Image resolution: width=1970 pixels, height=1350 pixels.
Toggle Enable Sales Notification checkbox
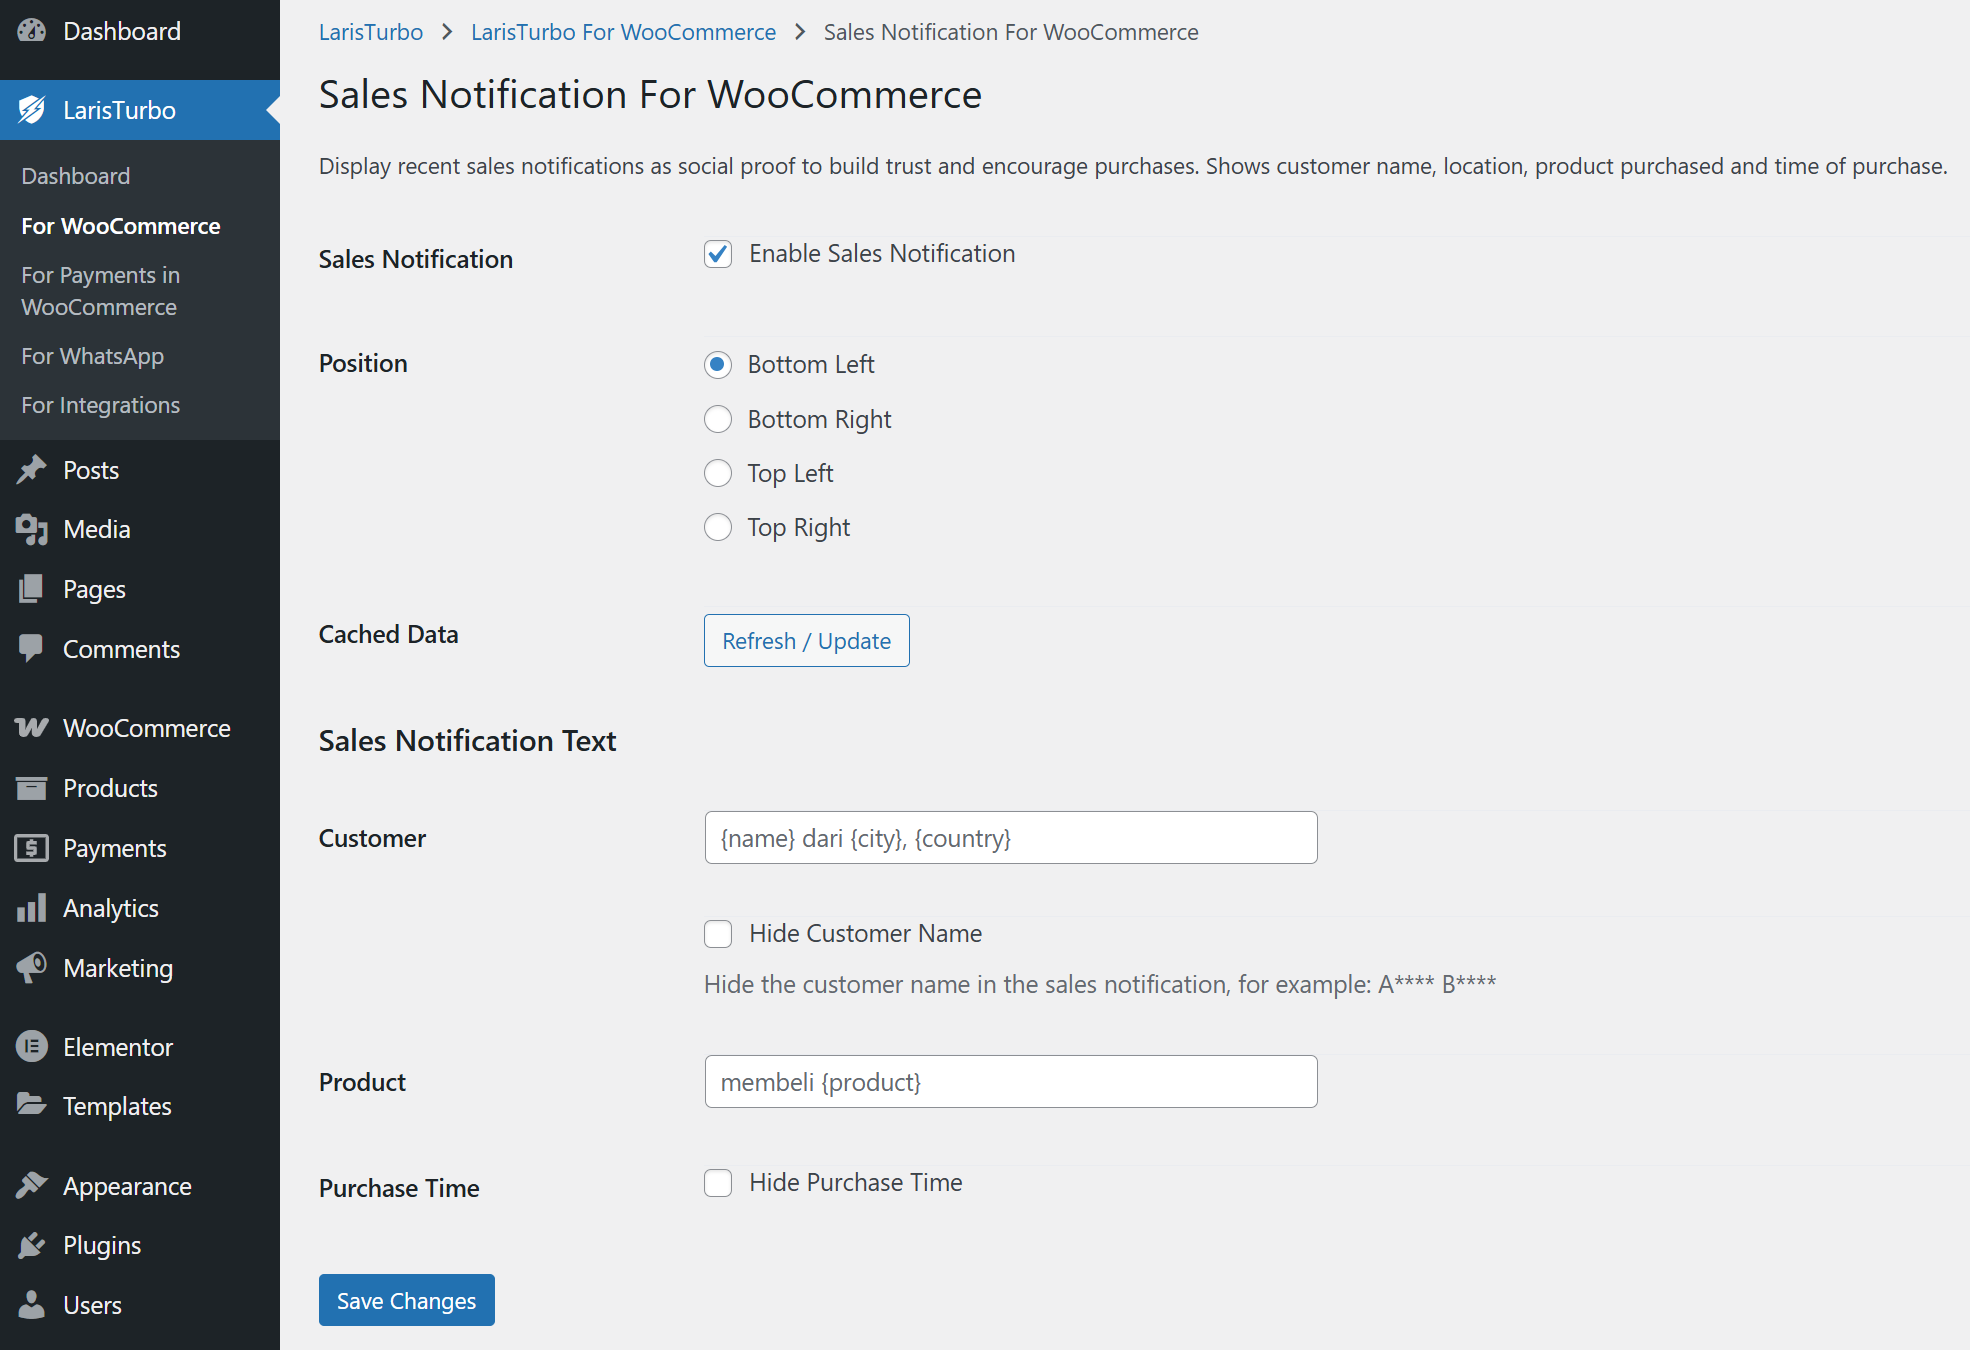pos(718,254)
